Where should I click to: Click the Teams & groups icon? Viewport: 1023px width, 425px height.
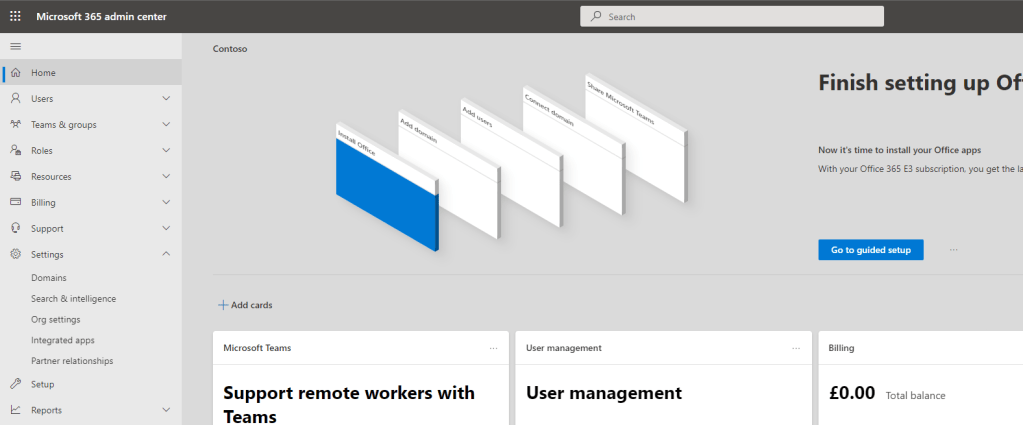15,125
